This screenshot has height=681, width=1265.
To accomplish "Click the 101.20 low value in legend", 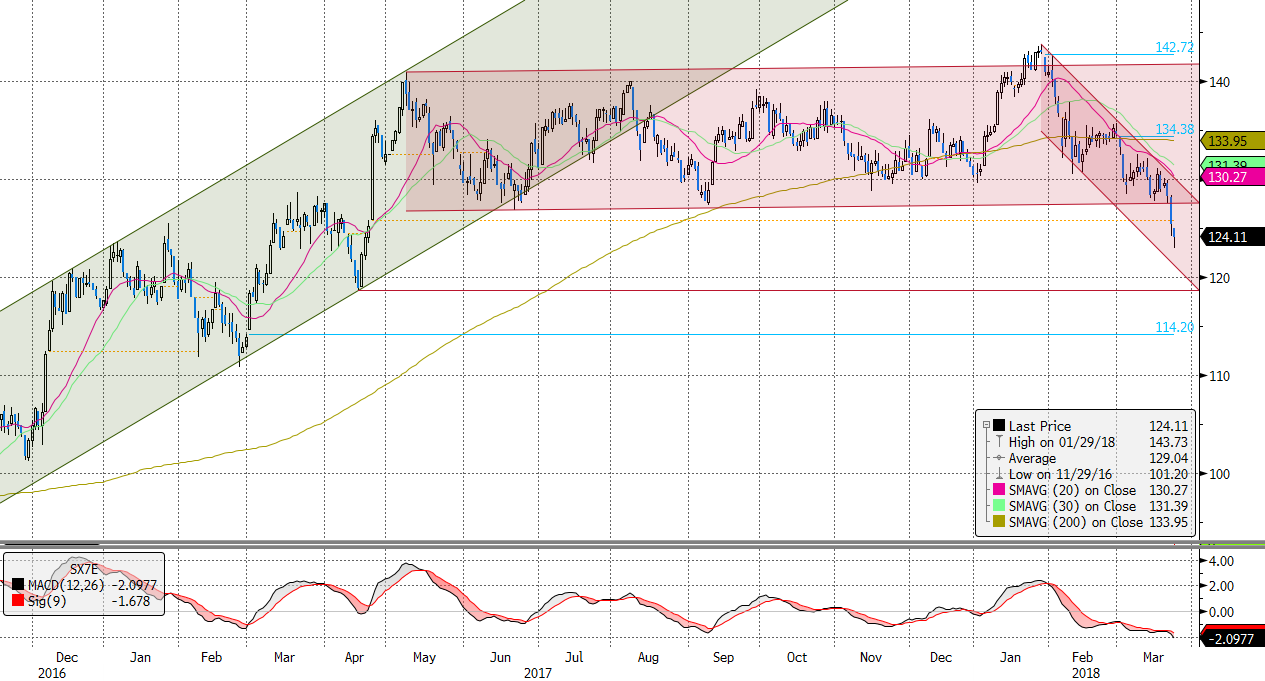I will click(x=1167, y=474).
